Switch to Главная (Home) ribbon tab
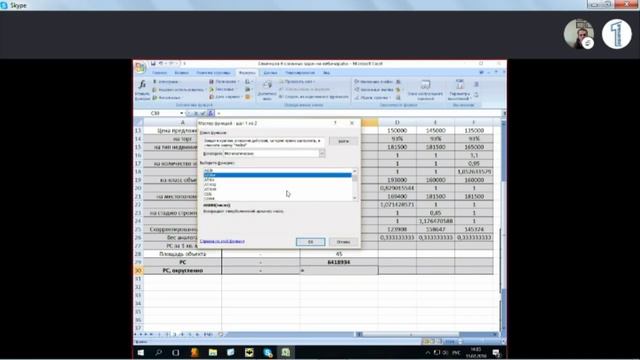This screenshot has width=640, height=360. [x=160, y=73]
